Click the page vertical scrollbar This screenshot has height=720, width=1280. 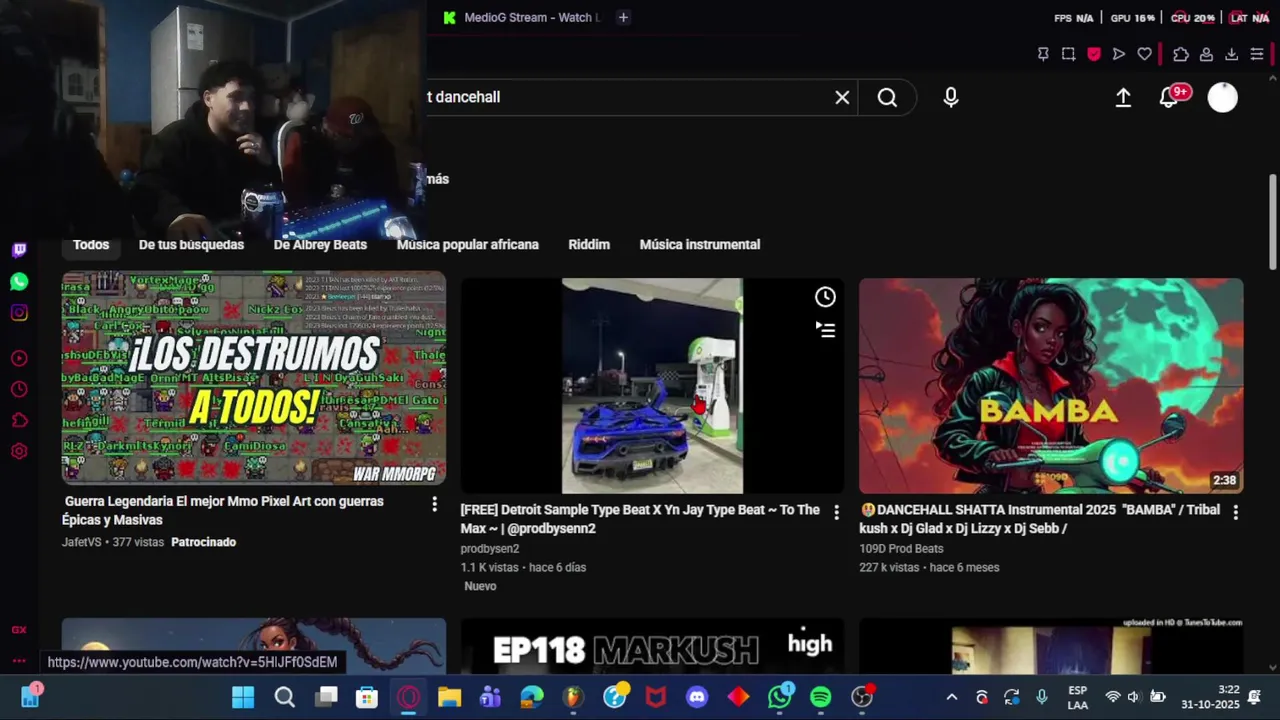point(1273,222)
